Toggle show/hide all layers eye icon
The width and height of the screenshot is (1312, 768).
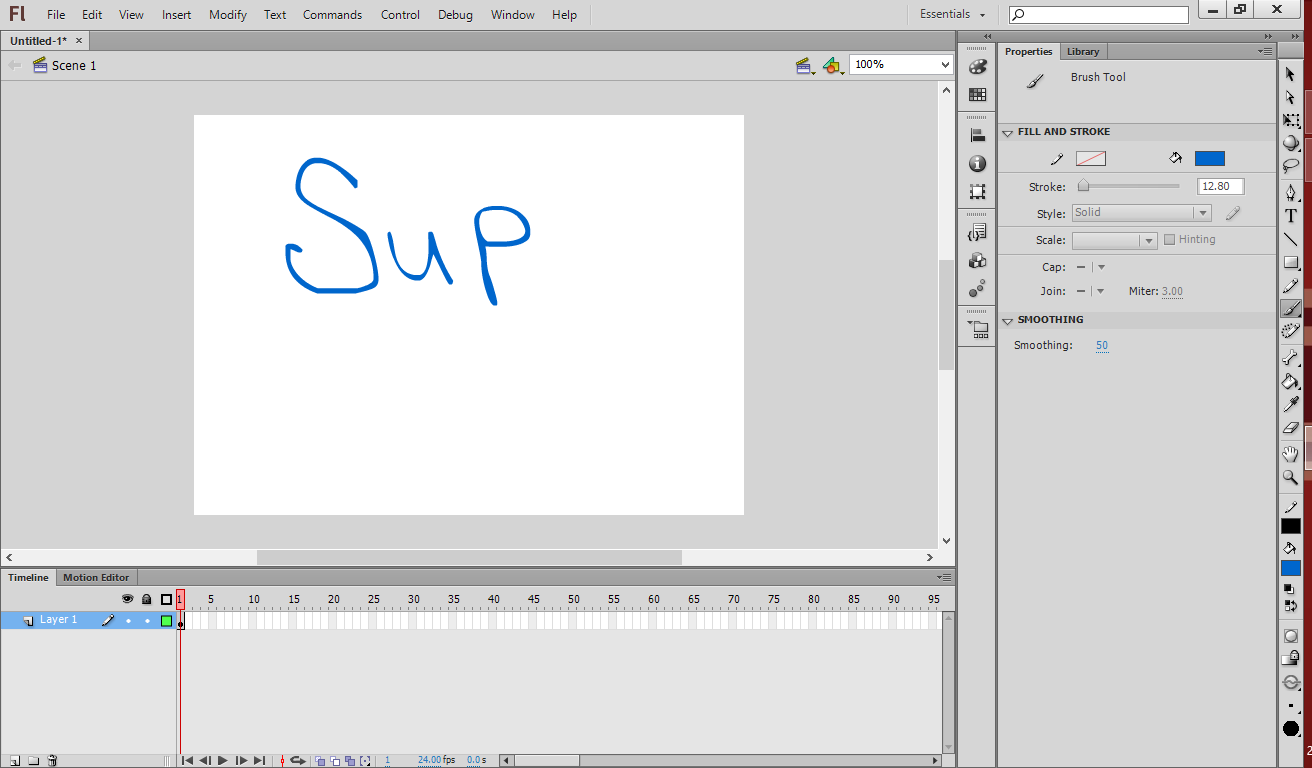pos(128,599)
